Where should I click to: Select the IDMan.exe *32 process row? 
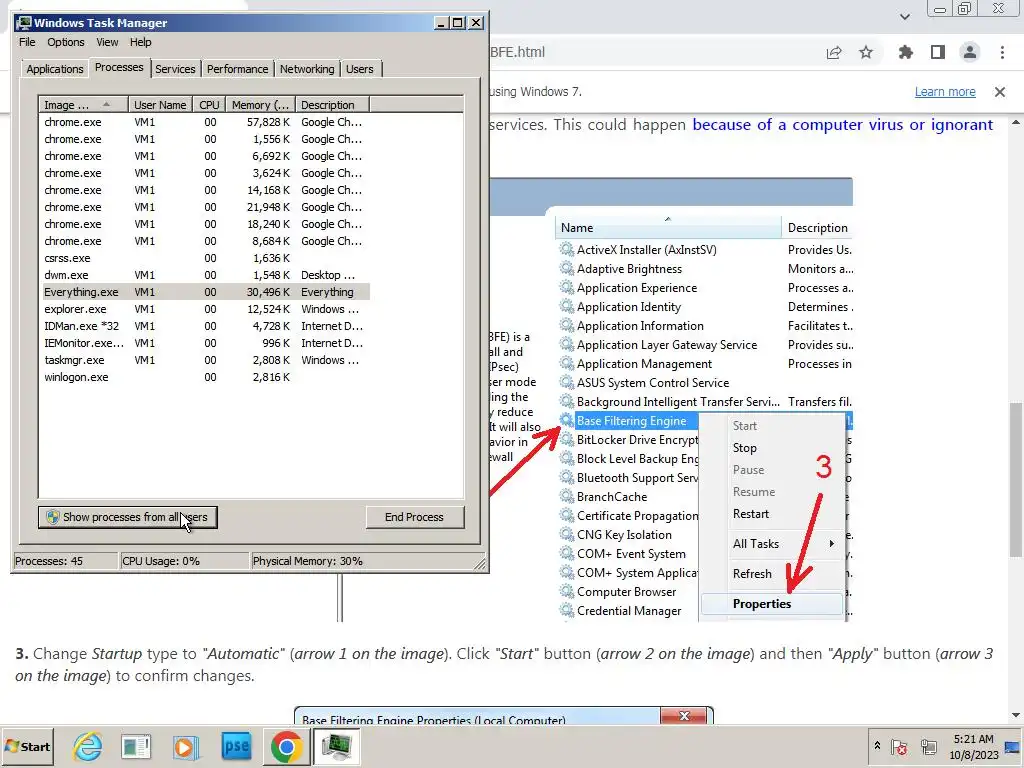pyautogui.click(x=205, y=326)
